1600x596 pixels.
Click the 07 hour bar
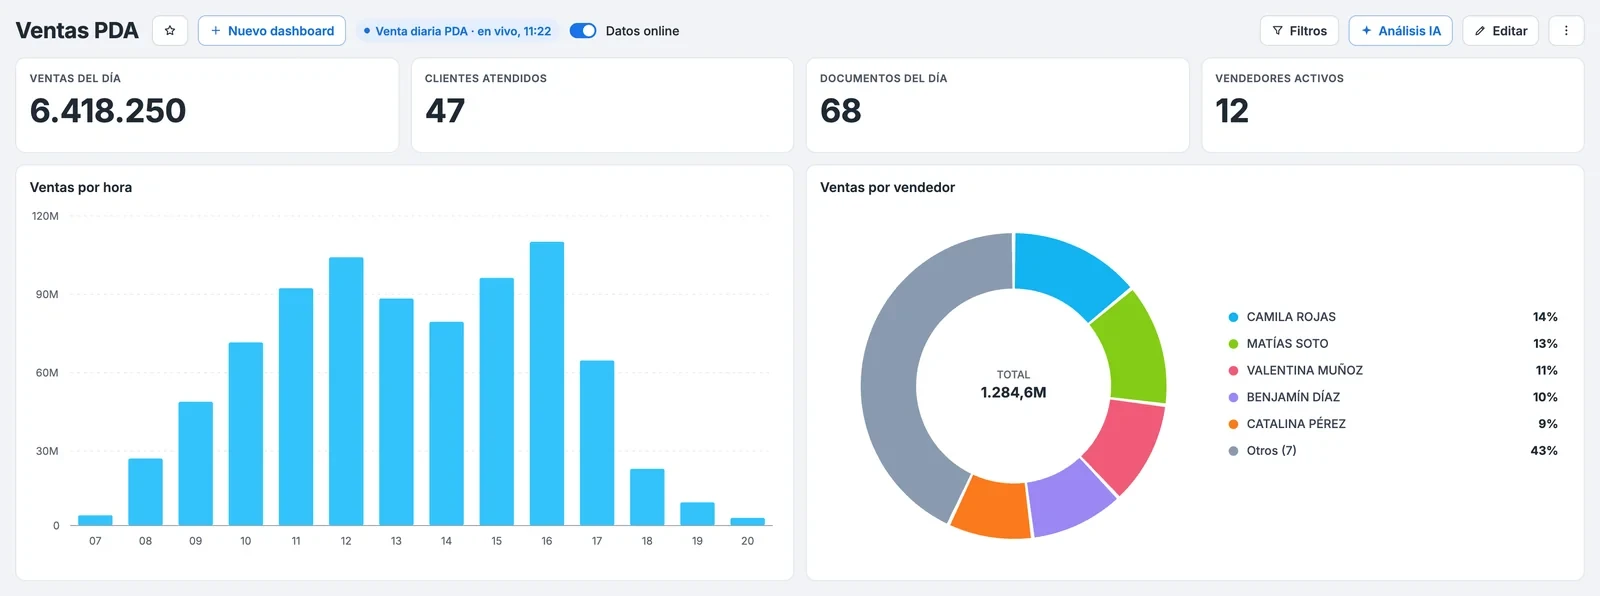(95, 520)
